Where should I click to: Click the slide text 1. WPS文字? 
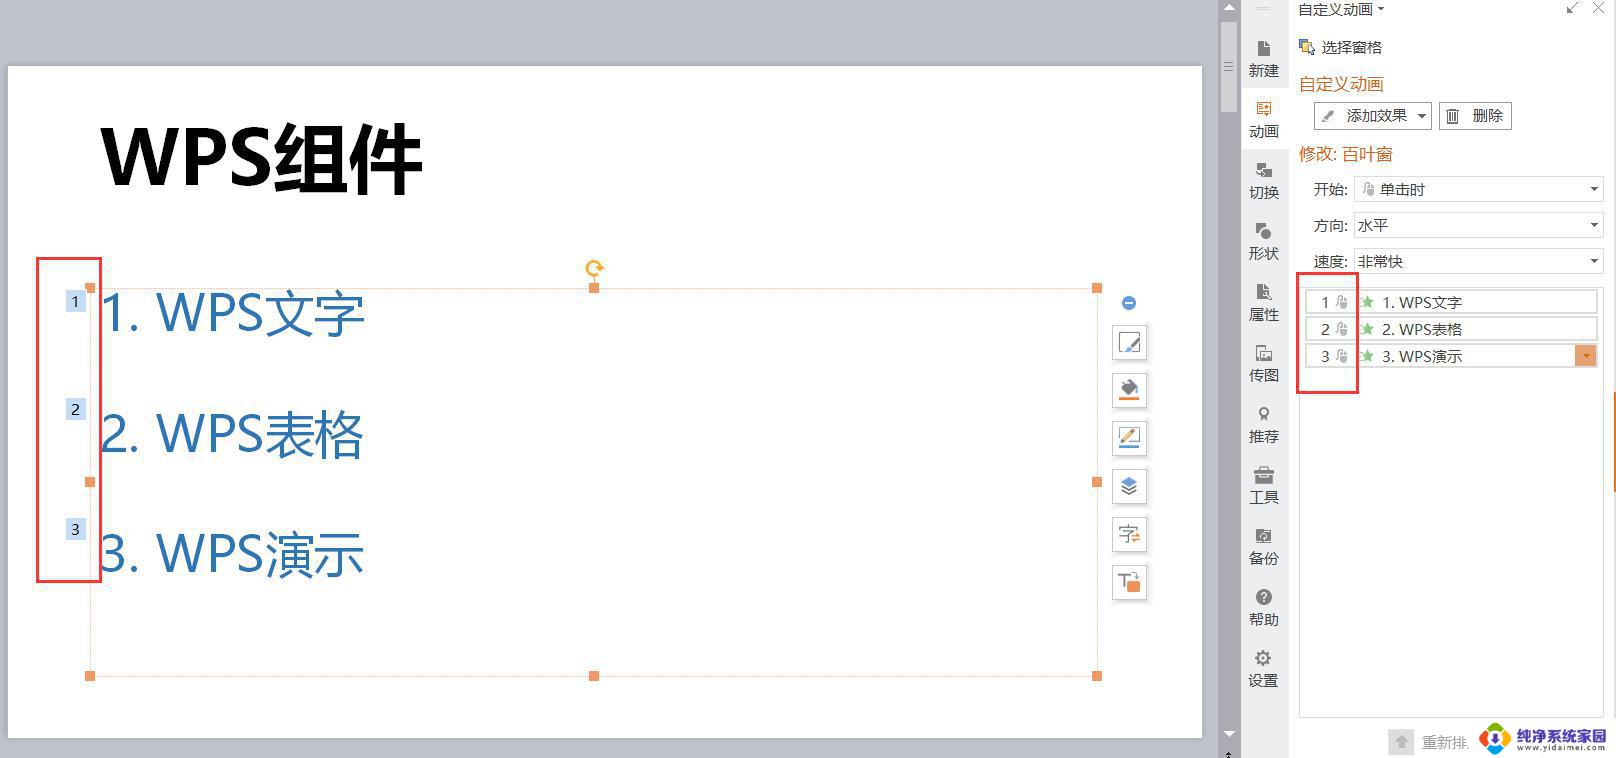pyautogui.click(x=232, y=312)
